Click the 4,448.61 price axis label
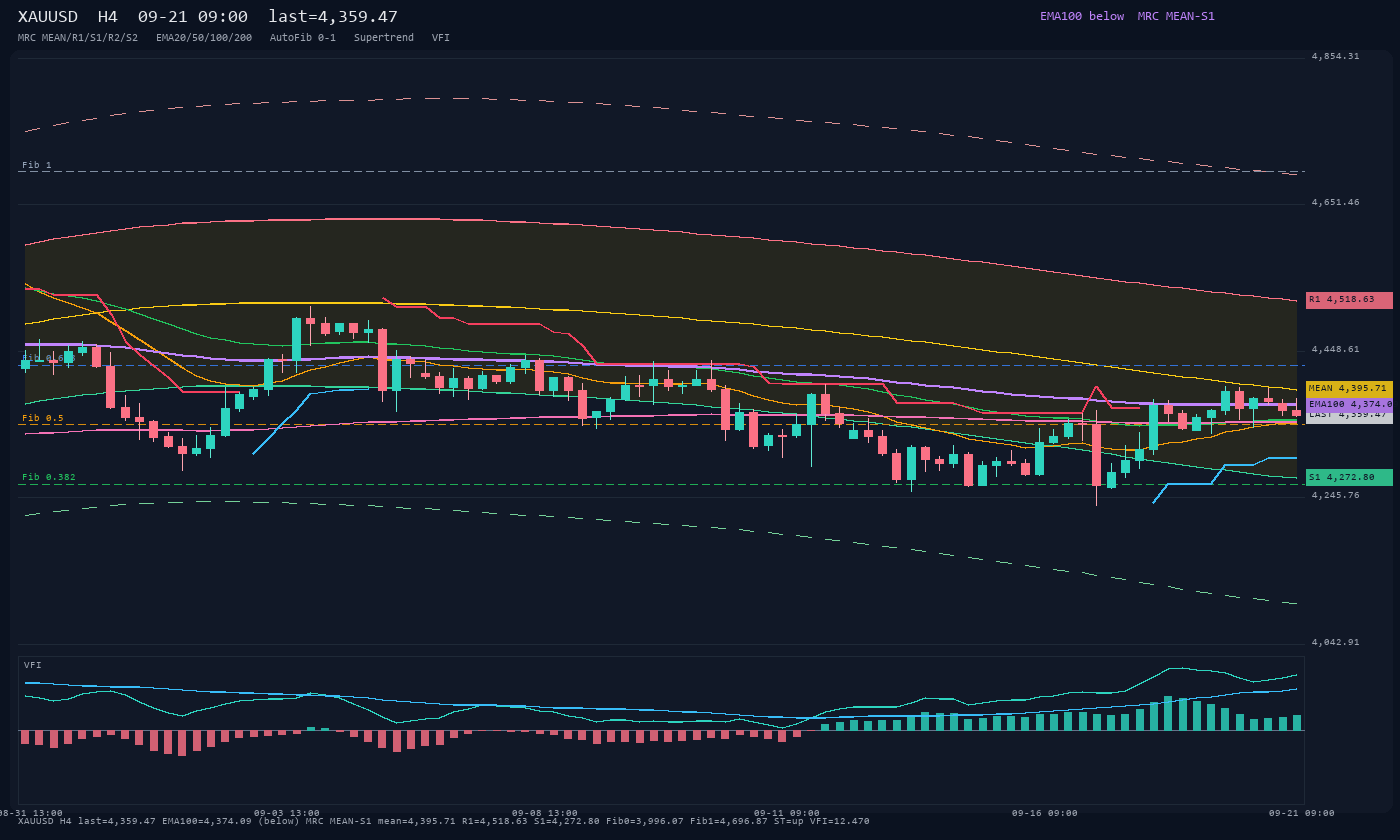This screenshot has width=1400, height=840. [1335, 350]
